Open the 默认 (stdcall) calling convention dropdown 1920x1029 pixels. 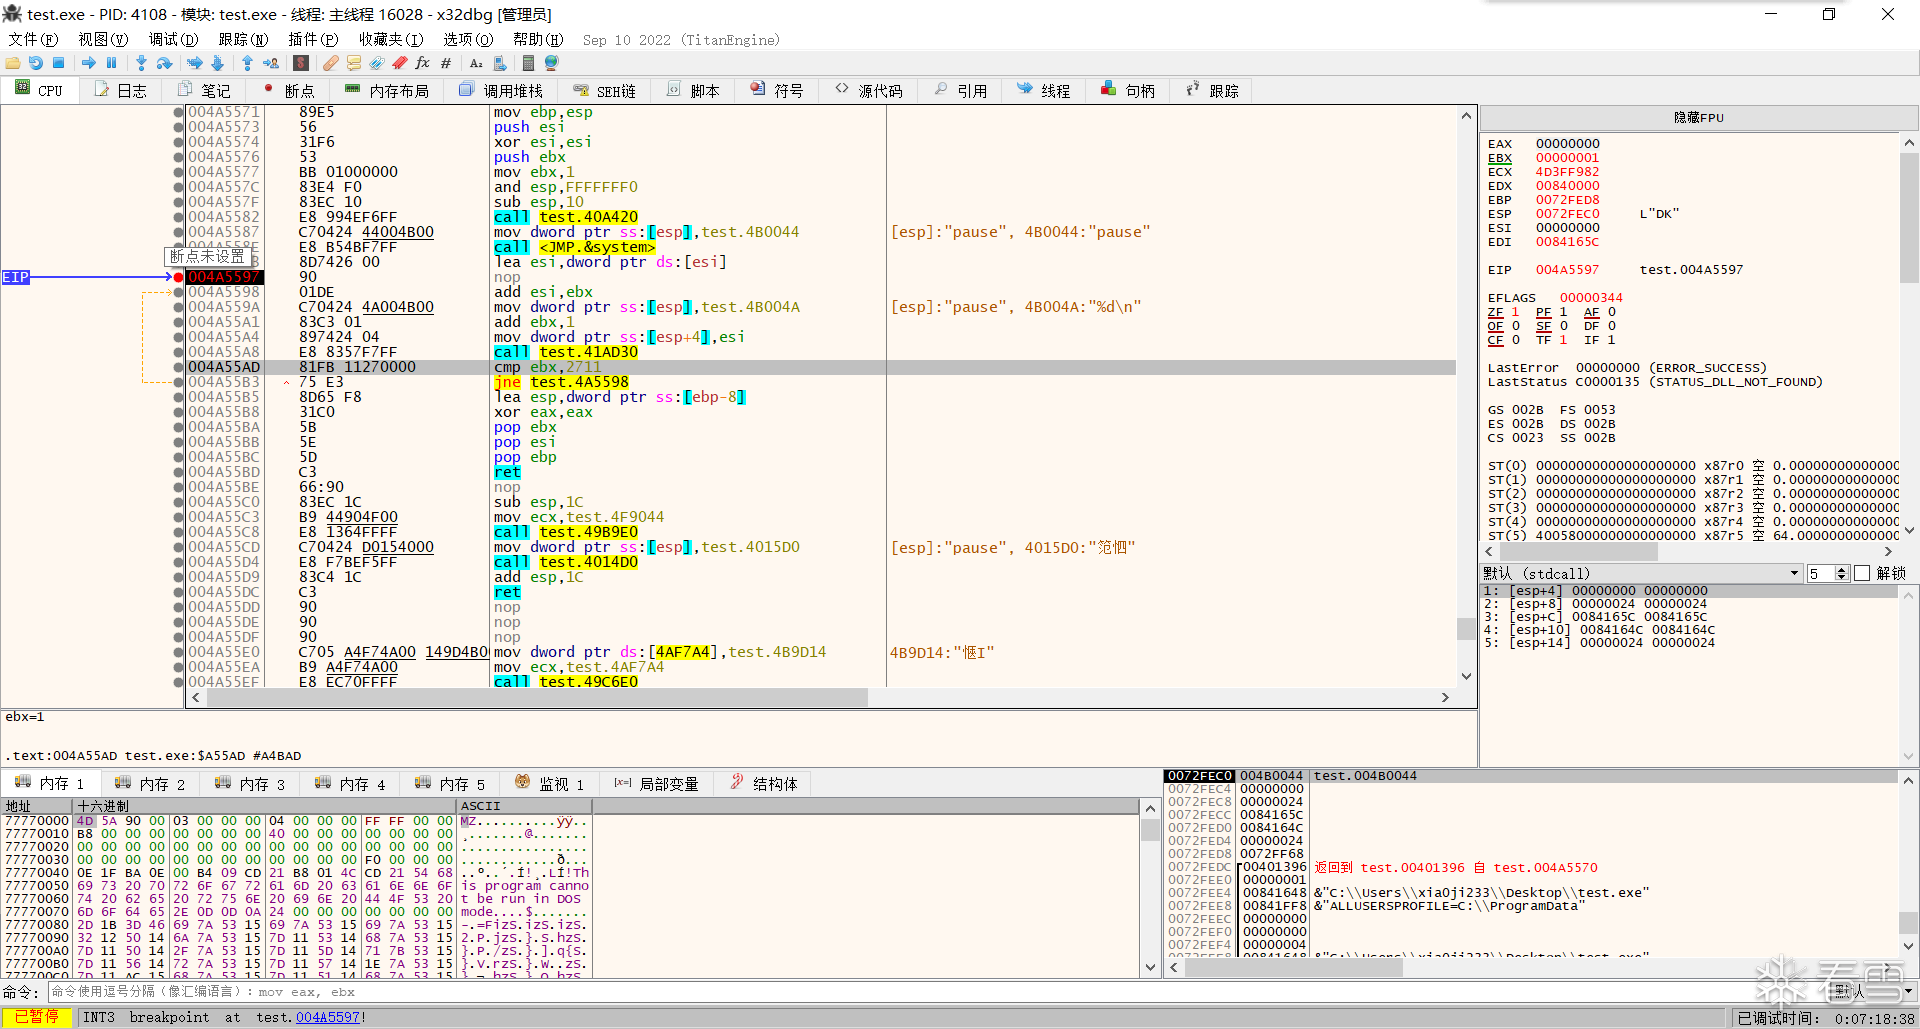[1641, 573]
